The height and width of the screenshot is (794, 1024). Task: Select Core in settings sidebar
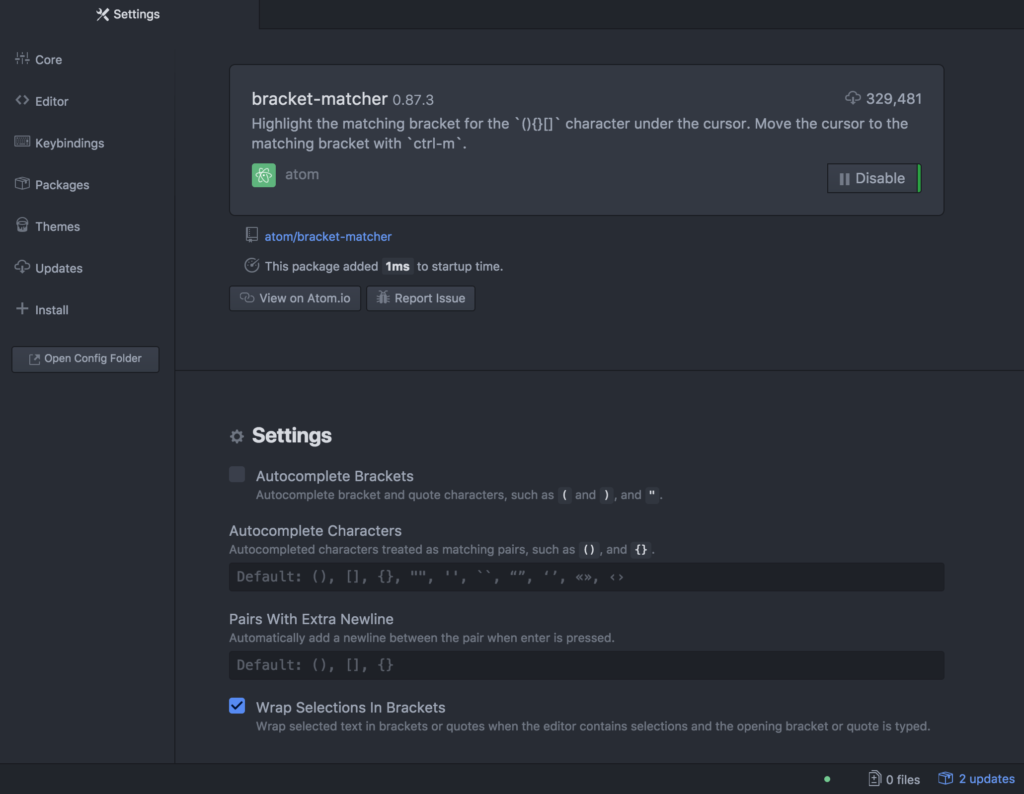[48, 59]
